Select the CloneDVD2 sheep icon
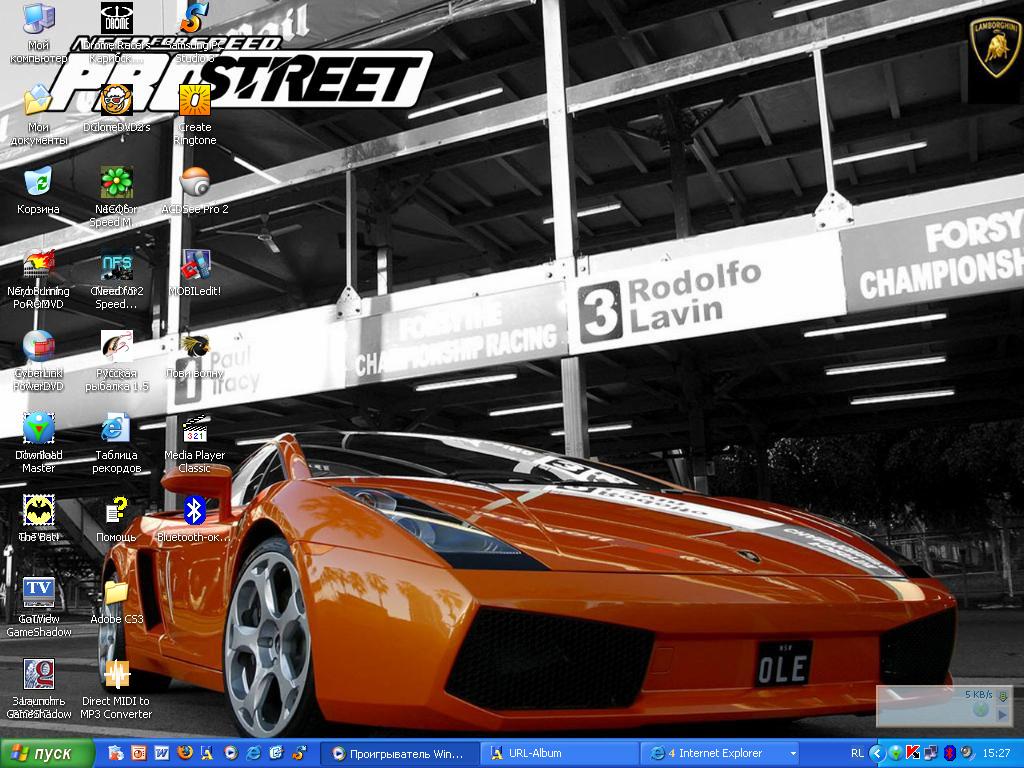 pos(117,100)
